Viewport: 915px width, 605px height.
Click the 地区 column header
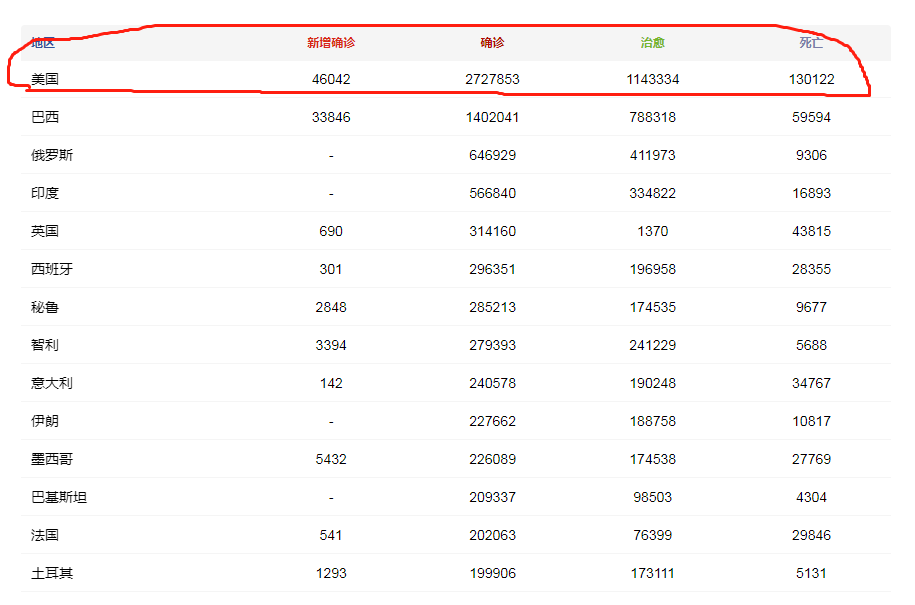coord(43,43)
